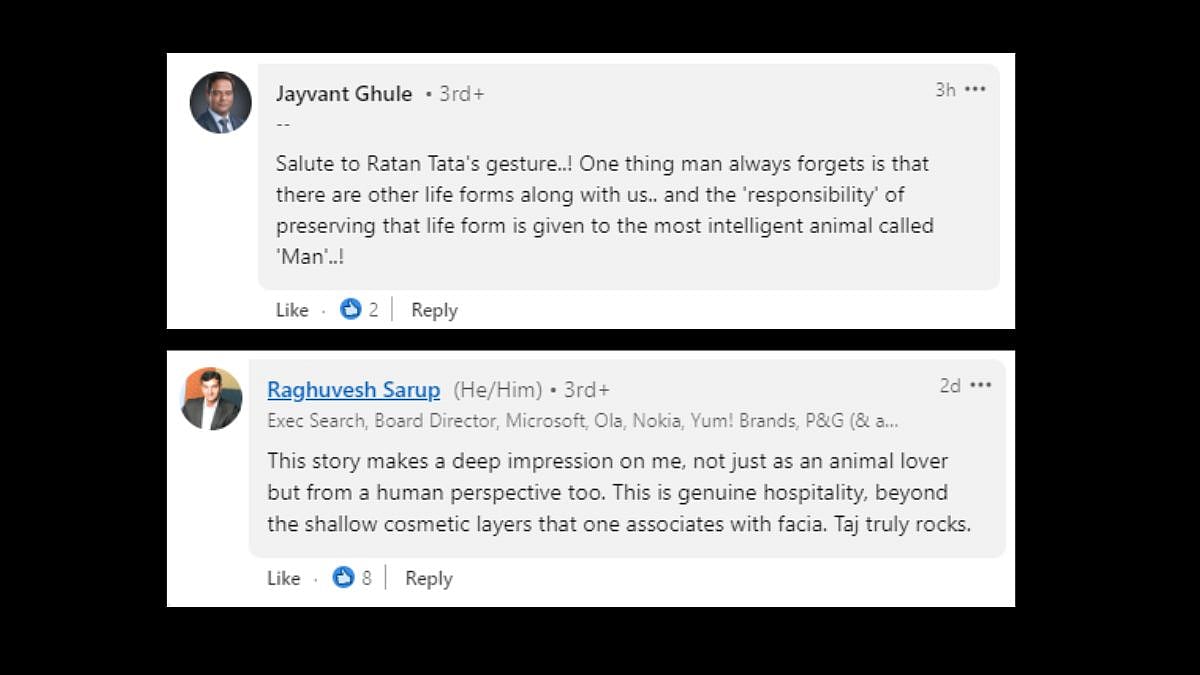Like Raghuvesh Sarup's comment
The height and width of the screenshot is (675, 1200).
tap(283, 578)
